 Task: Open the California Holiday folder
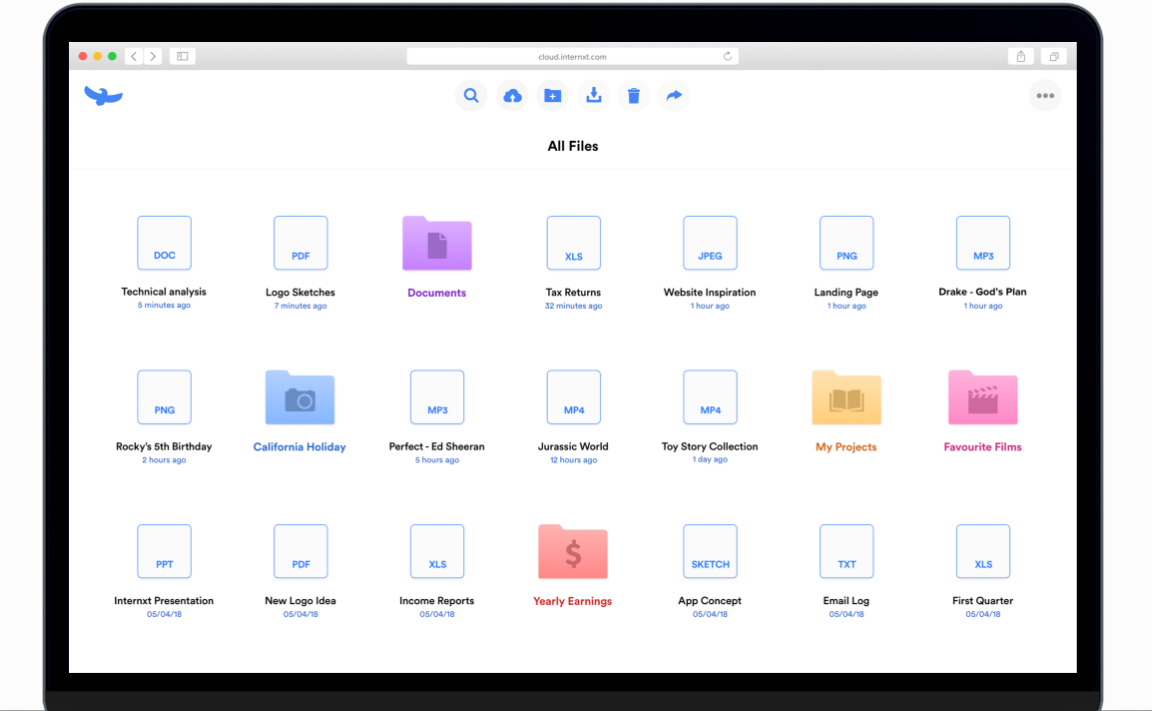pyautogui.click(x=300, y=397)
